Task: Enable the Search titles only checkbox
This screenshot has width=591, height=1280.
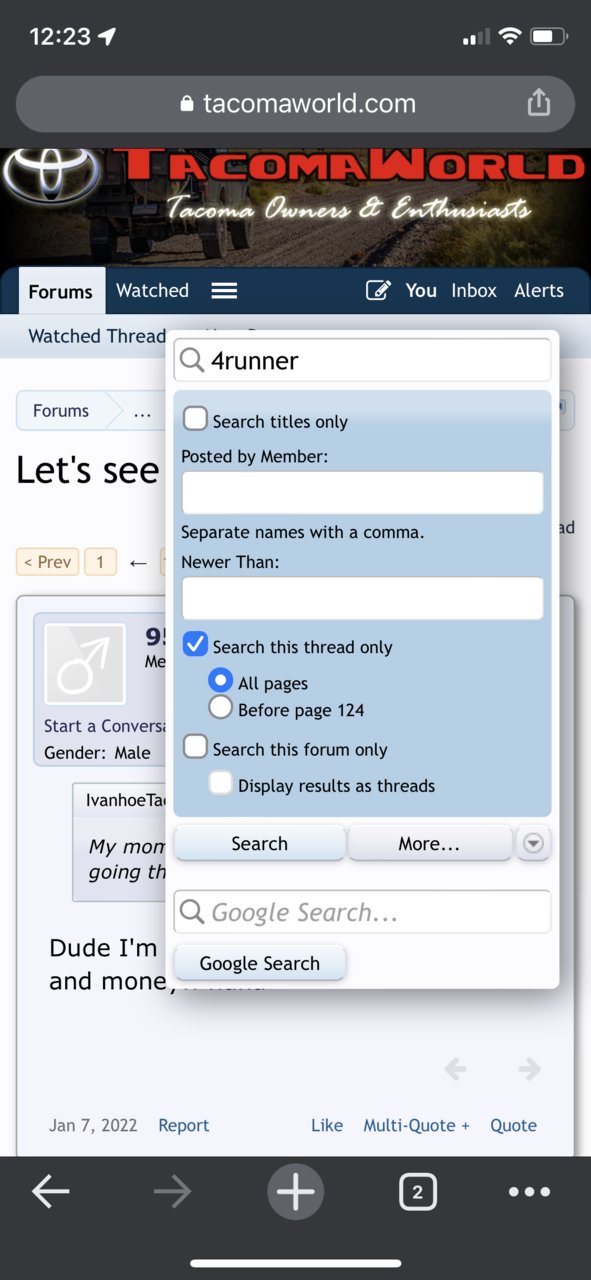Action: [x=196, y=420]
